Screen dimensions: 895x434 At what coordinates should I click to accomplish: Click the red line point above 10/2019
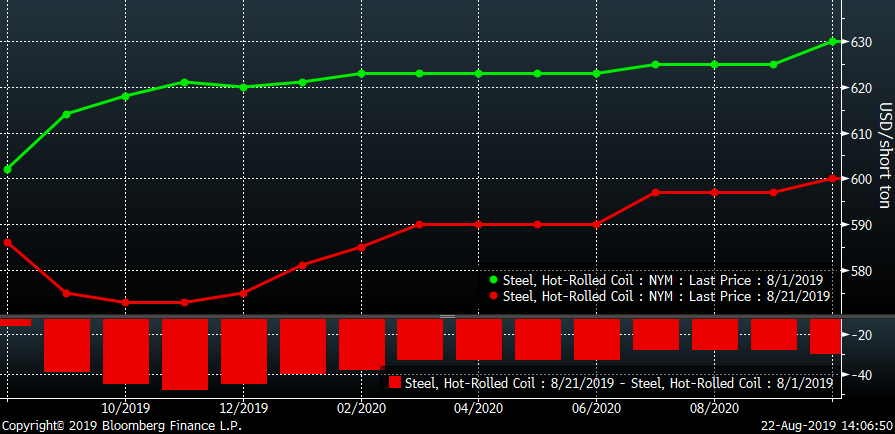125,302
